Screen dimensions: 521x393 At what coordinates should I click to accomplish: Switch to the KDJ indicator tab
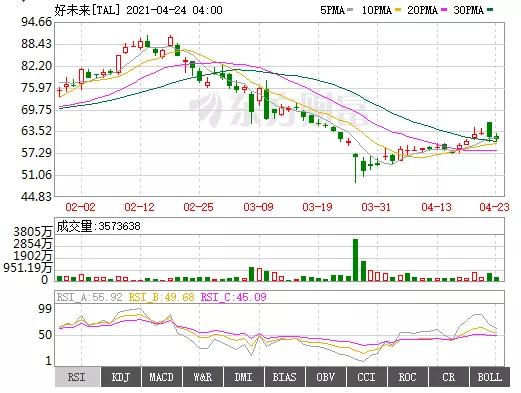click(121, 377)
